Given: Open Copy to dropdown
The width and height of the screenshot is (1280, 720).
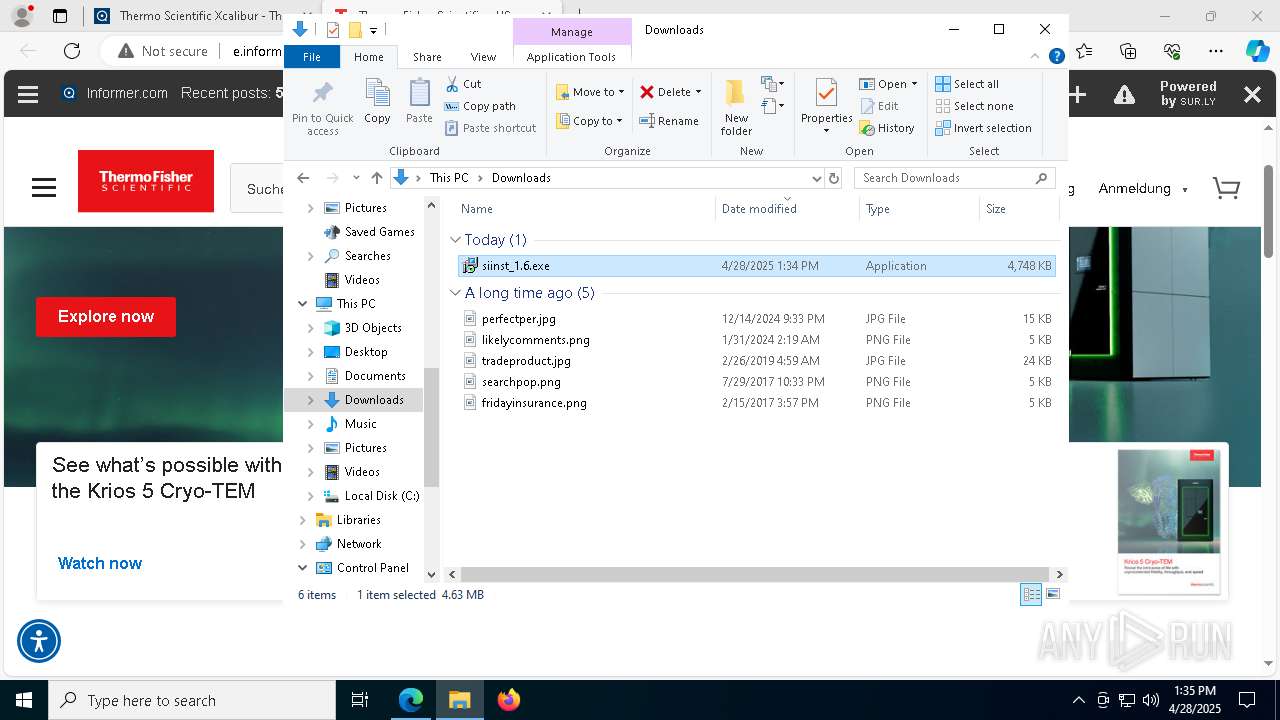Looking at the screenshot, I should [590, 121].
